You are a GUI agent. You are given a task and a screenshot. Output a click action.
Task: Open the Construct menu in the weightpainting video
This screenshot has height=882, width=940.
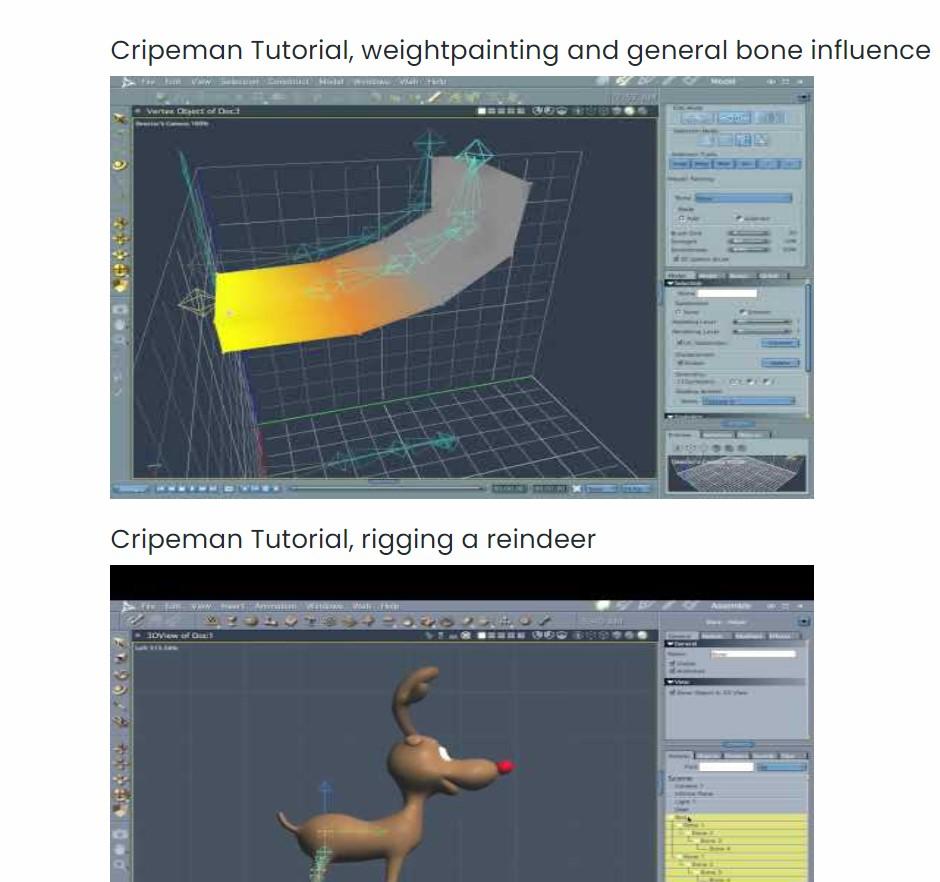(x=288, y=82)
